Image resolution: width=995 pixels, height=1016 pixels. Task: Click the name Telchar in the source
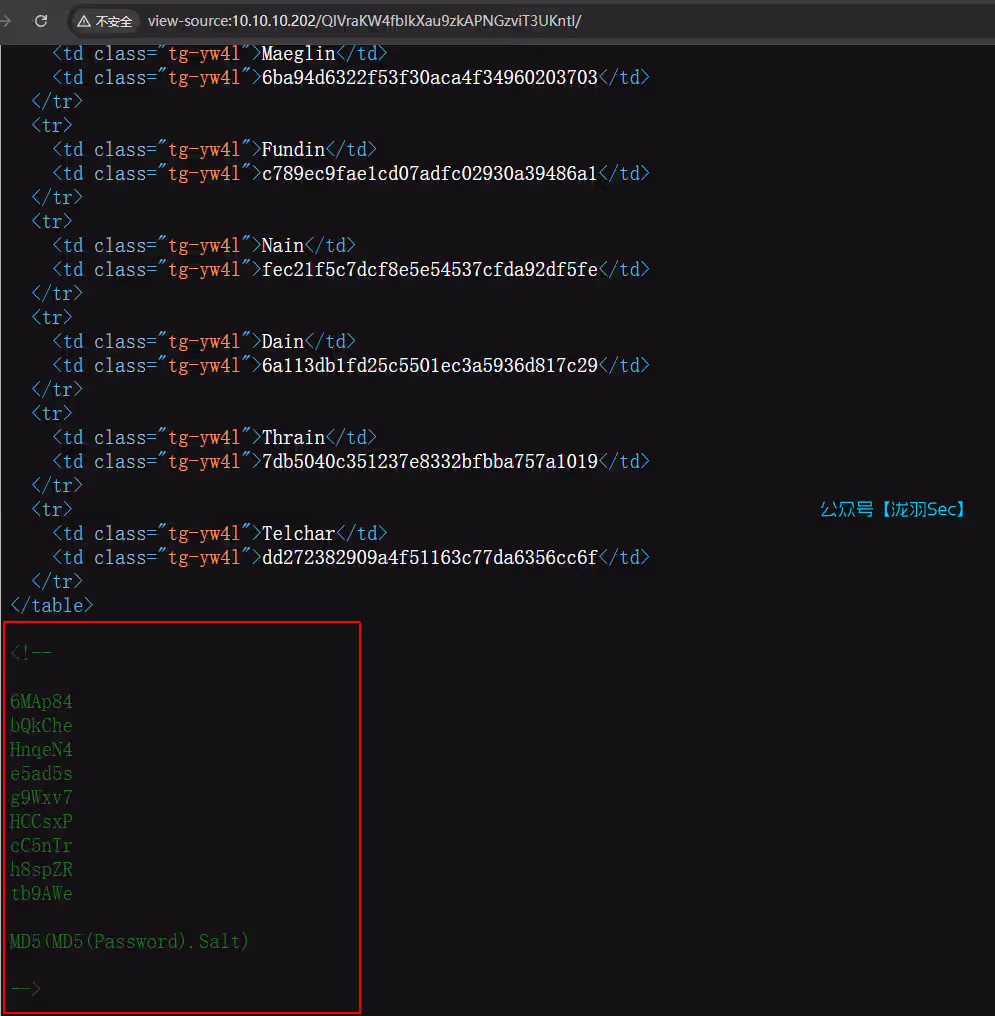pyautogui.click(x=298, y=533)
